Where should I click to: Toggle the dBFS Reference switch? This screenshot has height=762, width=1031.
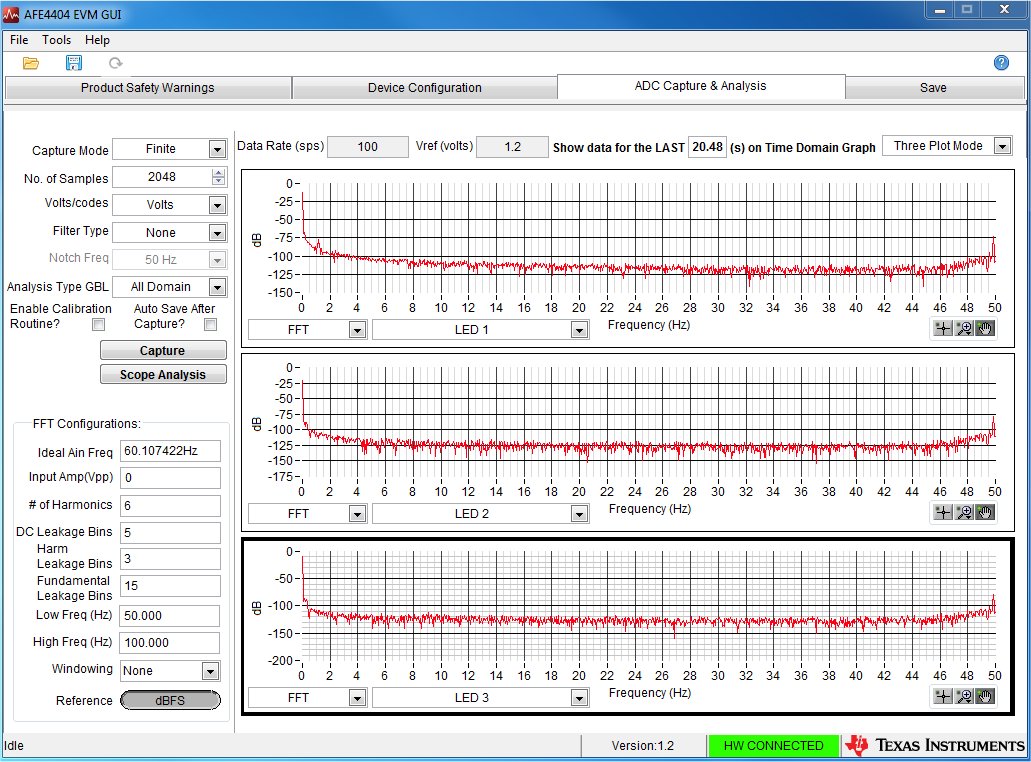tap(170, 700)
